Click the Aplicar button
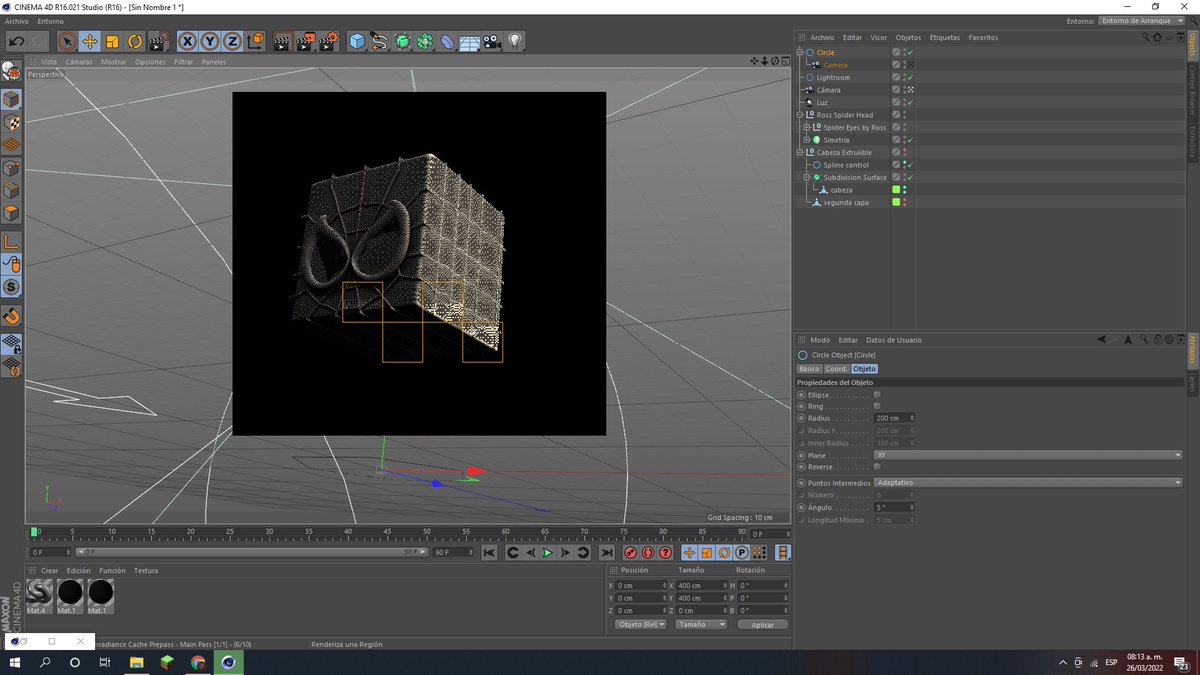This screenshot has width=1200, height=675. click(x=762, y=624)
